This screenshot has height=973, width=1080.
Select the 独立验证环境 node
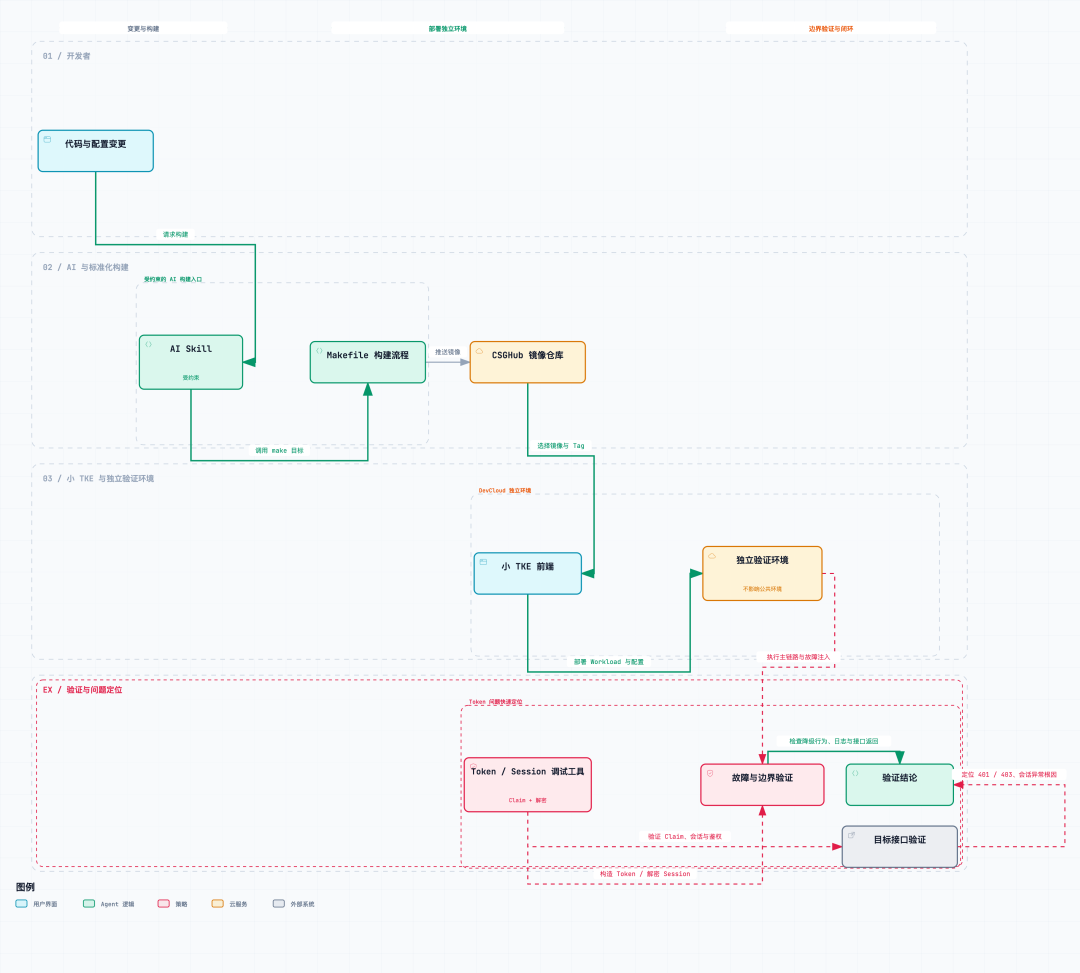pos(762,574)
